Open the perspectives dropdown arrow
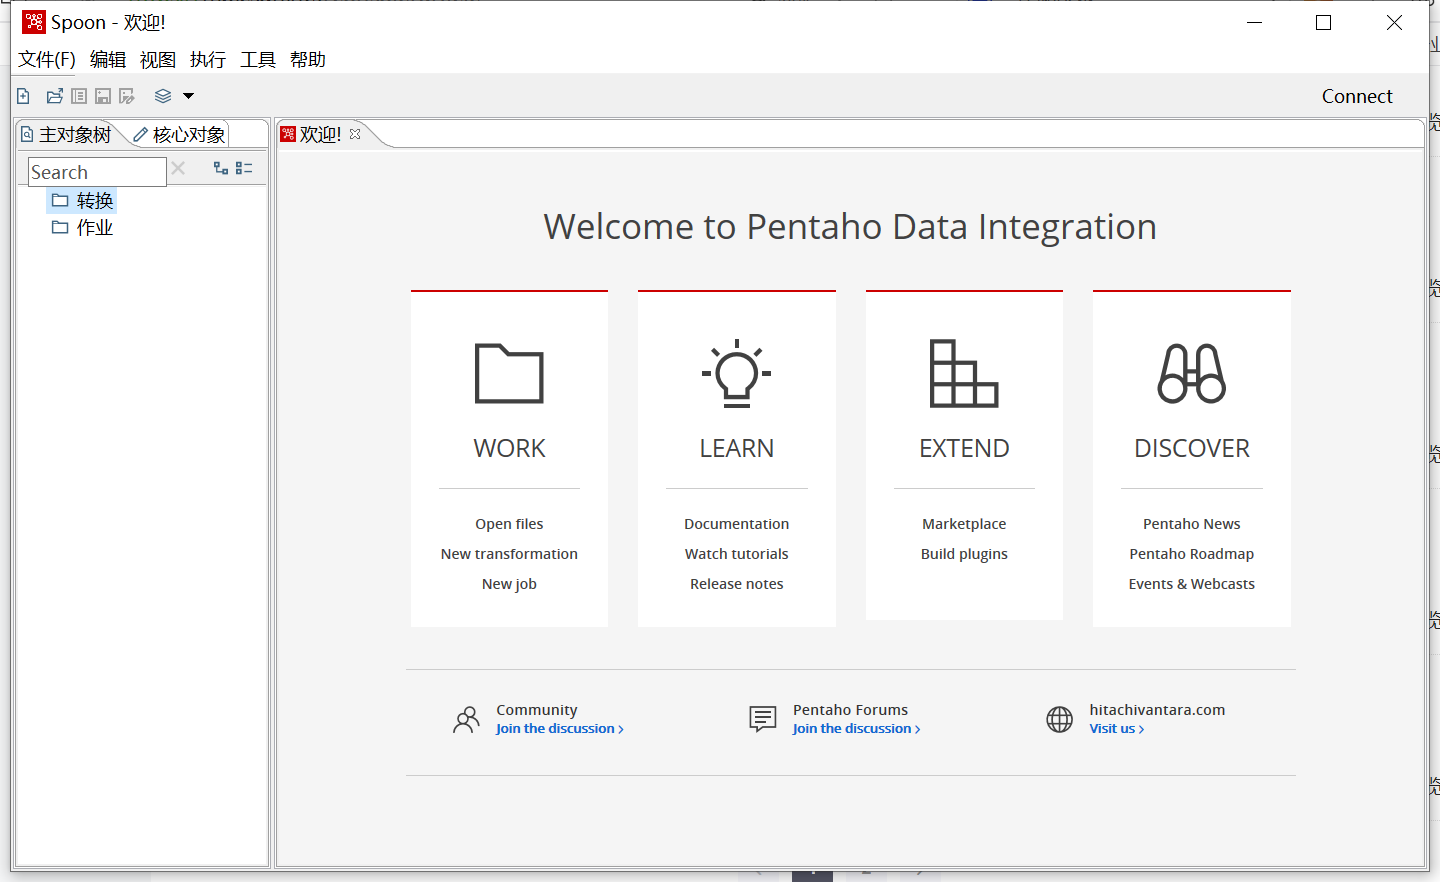This screenshot has width=1440, height=882. click(x=188, y=96)
